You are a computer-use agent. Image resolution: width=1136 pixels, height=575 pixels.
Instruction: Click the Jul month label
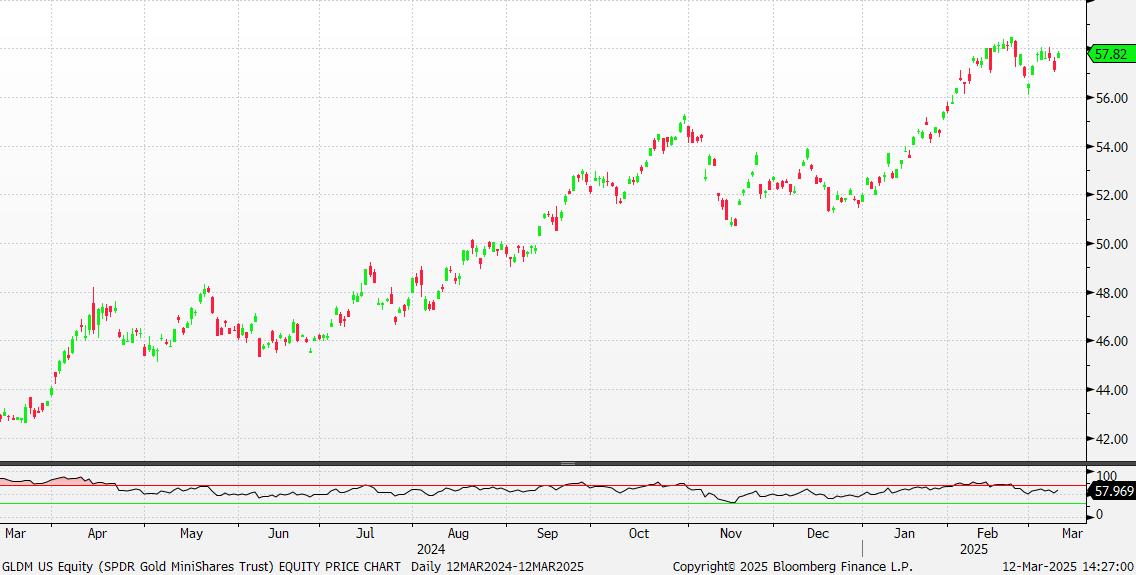pyautogui.click(x=366, y=534)
